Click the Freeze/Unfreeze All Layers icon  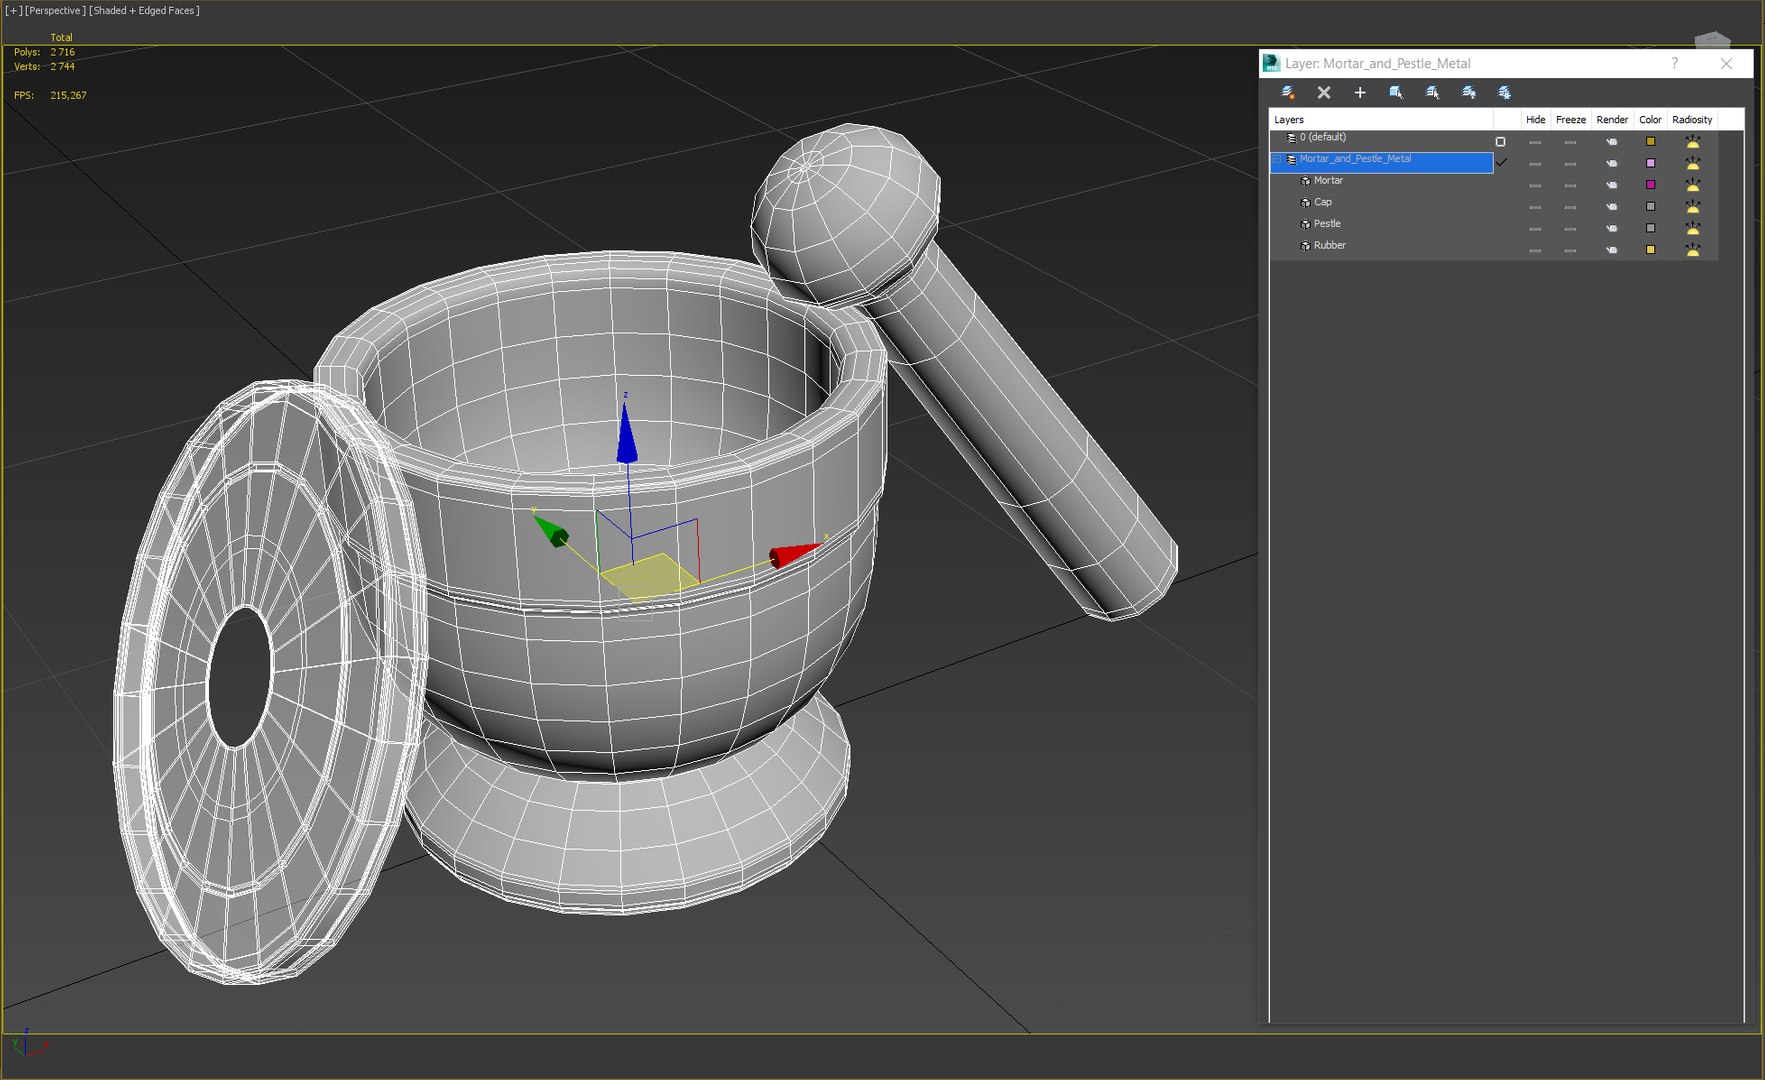click(x=1504, y=92)
